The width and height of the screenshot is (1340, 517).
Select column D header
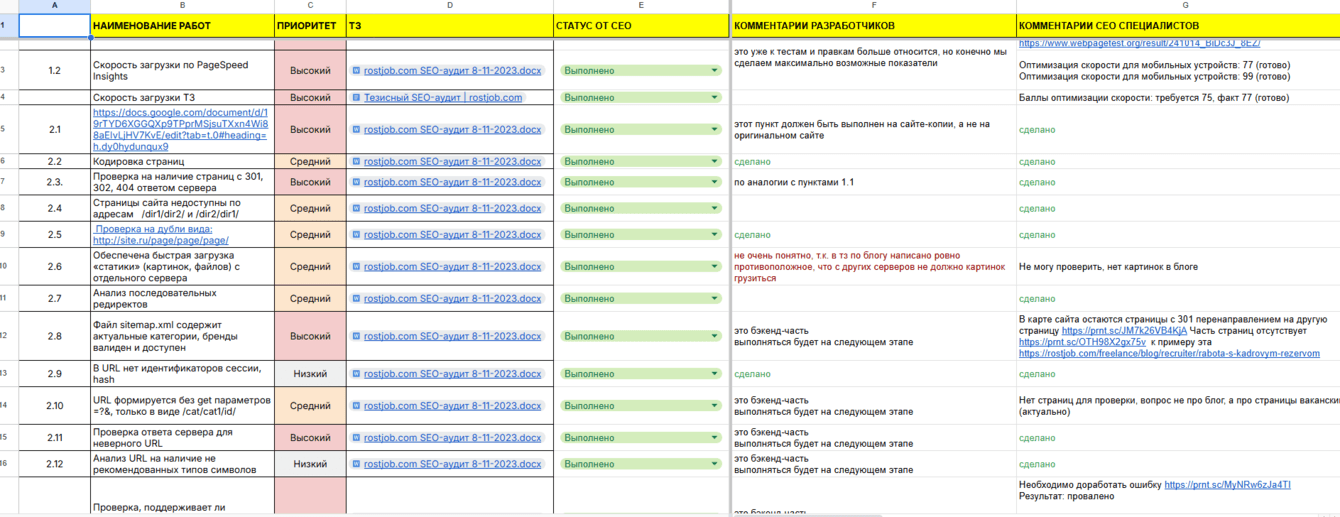[450, 6]
